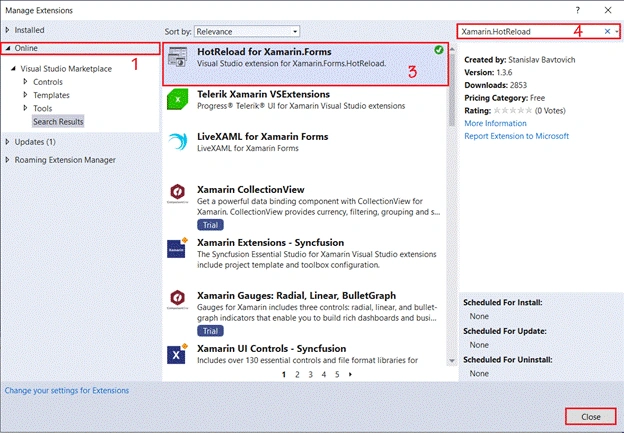
Task: Click the Xamarin UI Controls - Syncfusion icon
Action: [177, 353]
